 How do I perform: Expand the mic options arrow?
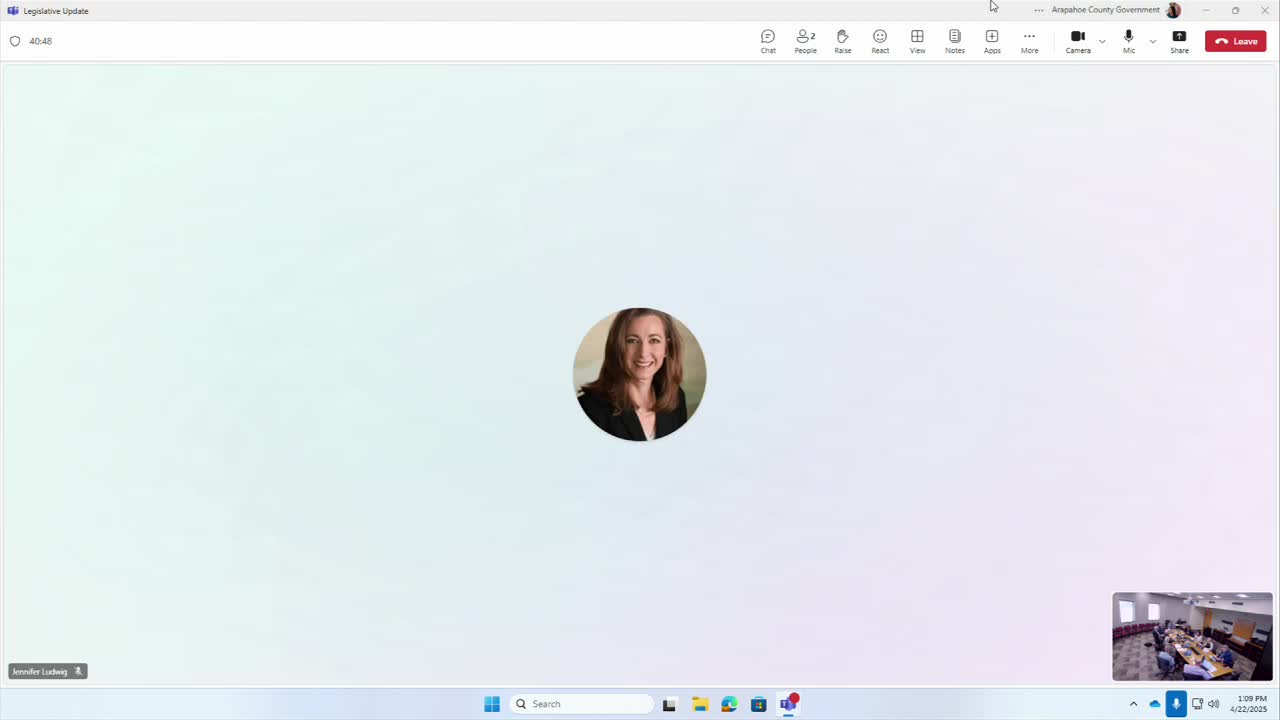click(1152, 41)
